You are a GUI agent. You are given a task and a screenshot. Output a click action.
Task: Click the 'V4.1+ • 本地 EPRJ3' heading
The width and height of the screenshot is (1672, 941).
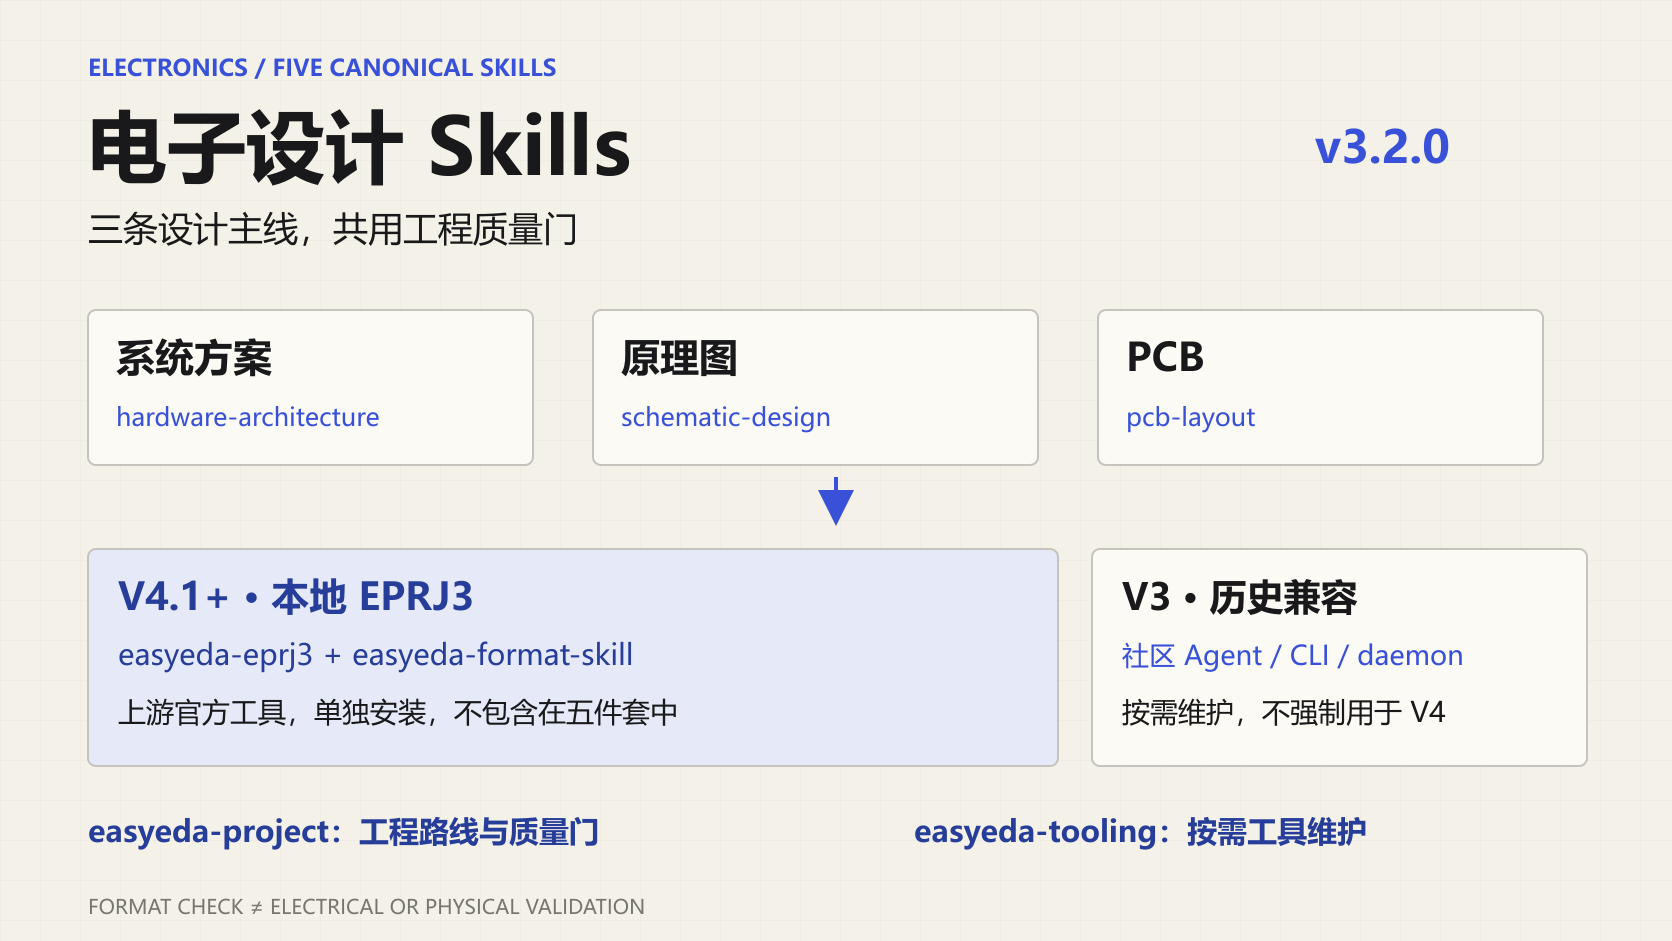click(295, 597)
